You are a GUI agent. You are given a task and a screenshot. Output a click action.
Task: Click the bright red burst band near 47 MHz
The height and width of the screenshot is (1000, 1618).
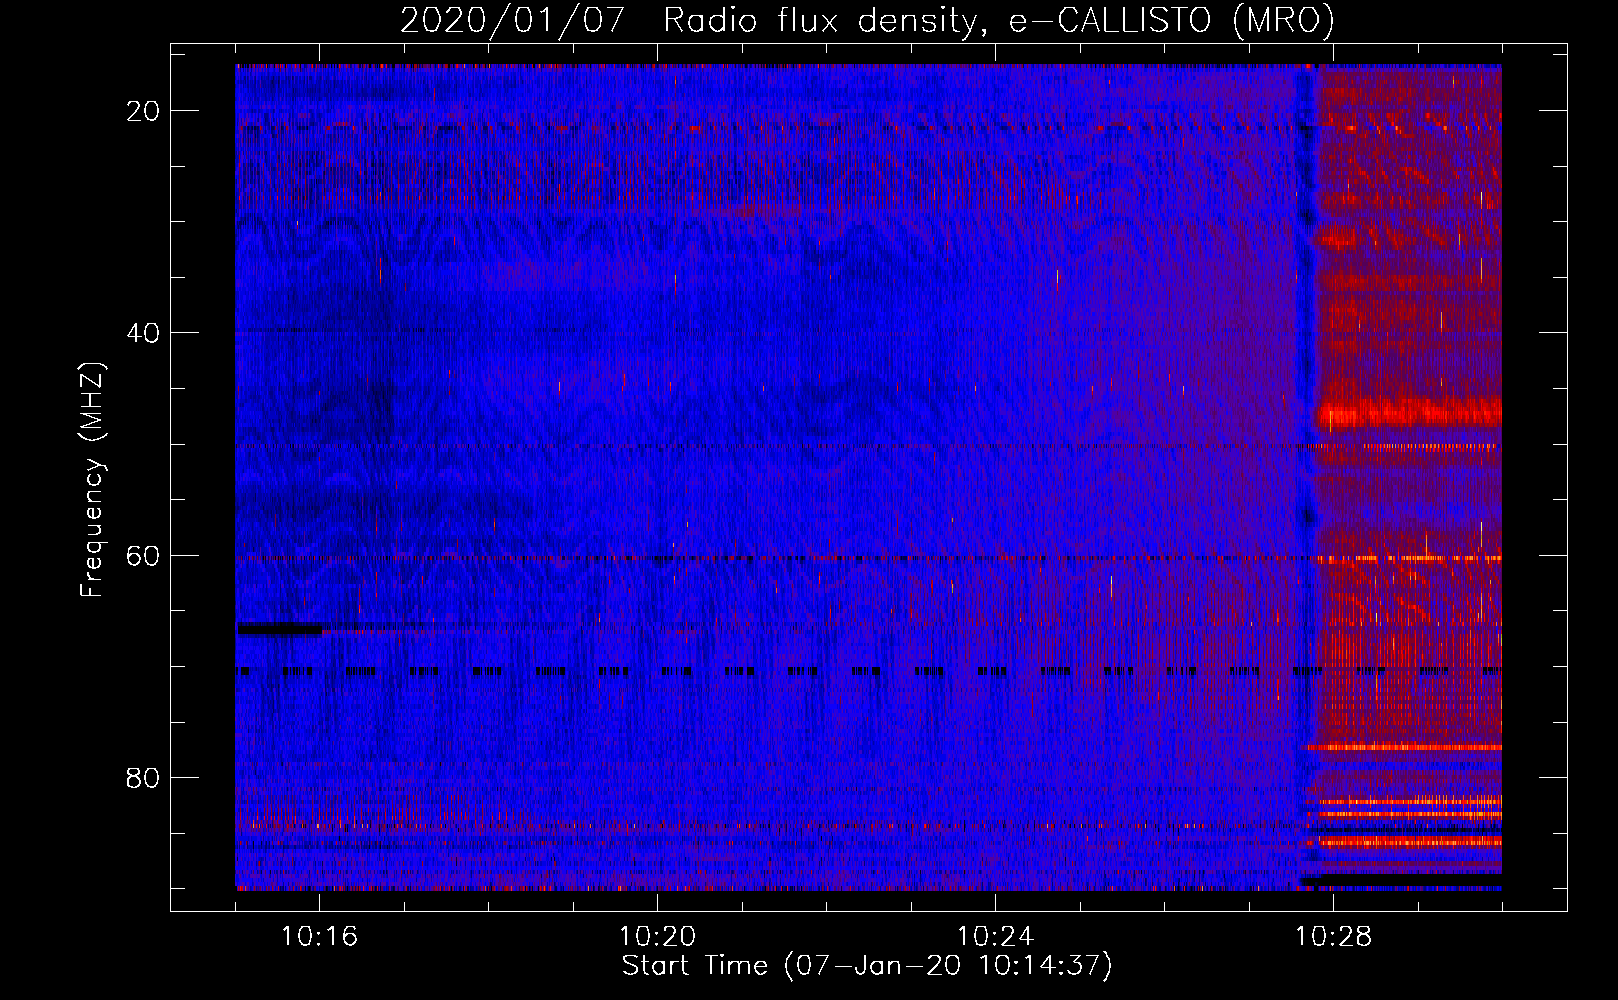(x=1409, y=414)
